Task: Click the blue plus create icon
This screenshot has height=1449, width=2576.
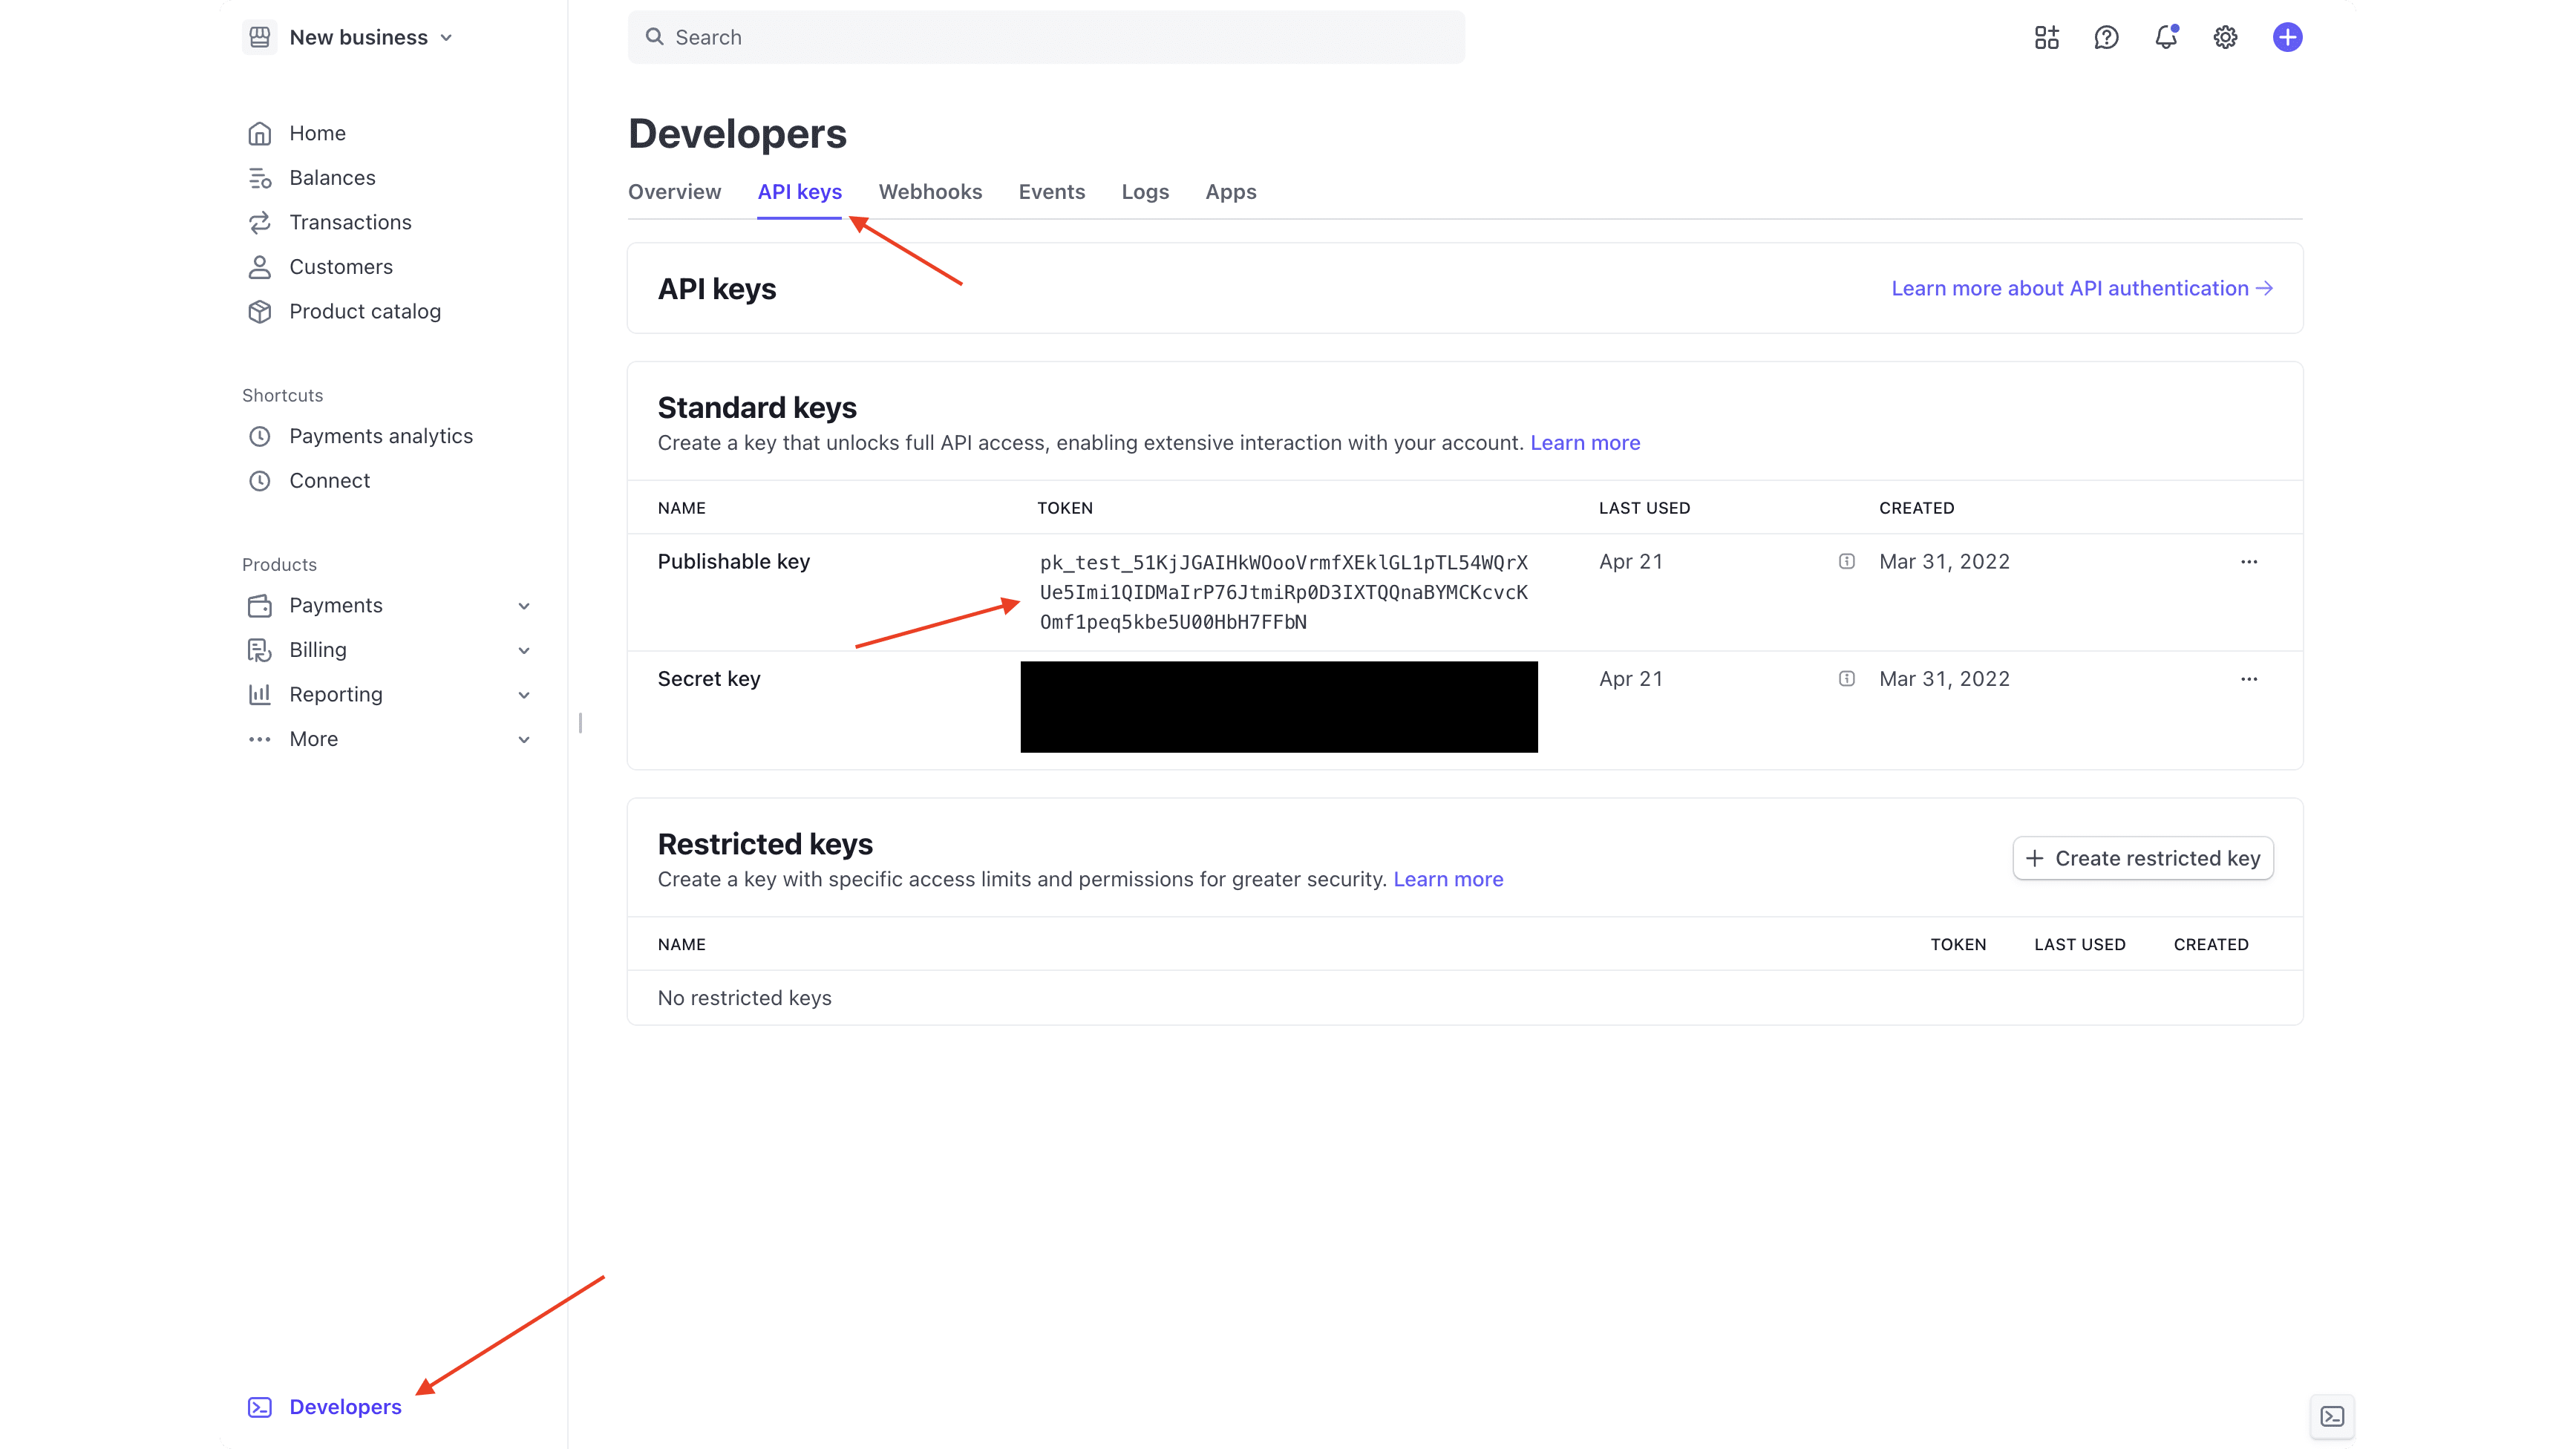Action: pos(2287,38)
